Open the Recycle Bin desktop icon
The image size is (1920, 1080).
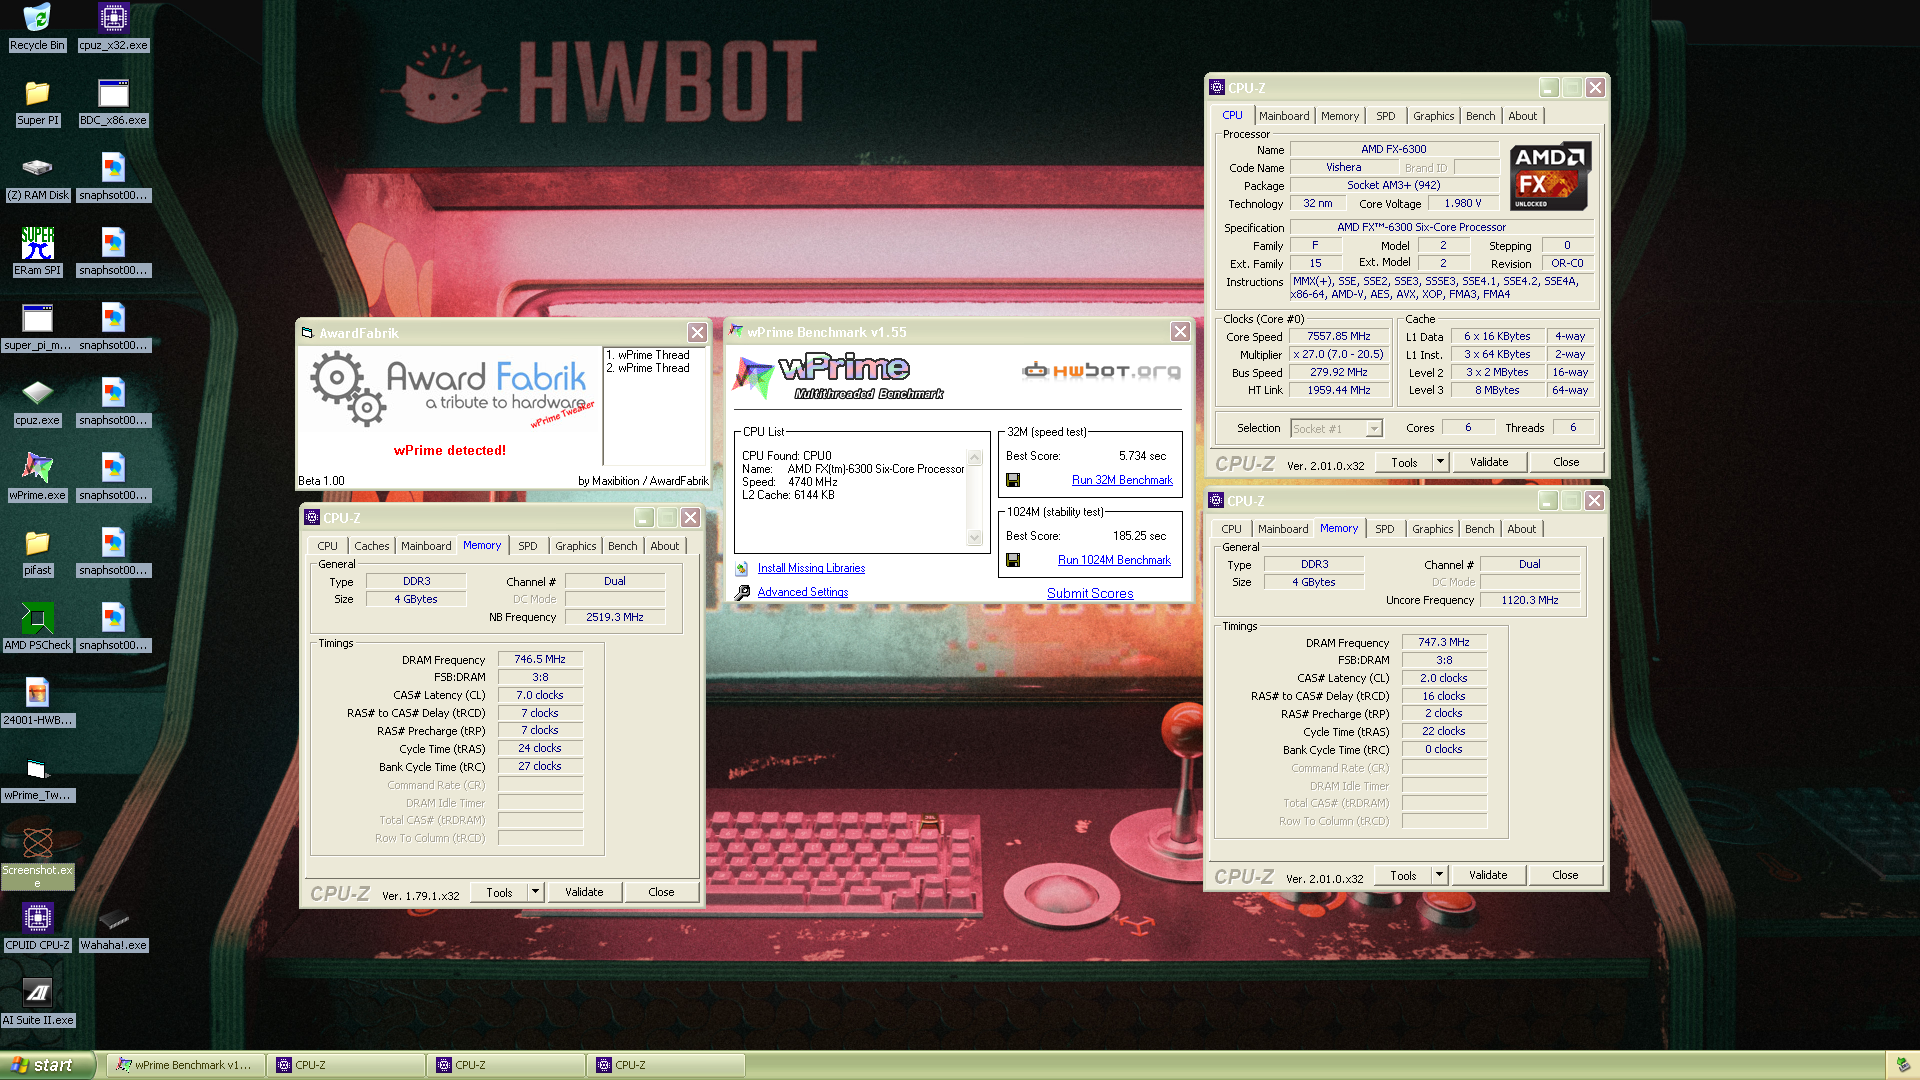37,27
